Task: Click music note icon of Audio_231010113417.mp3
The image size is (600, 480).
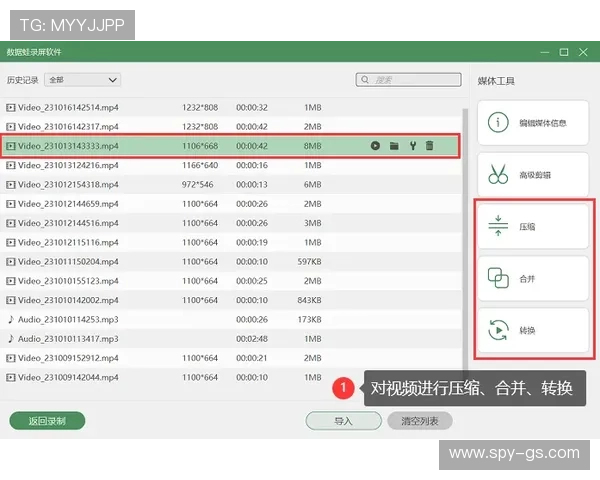Action: (11, 339)
